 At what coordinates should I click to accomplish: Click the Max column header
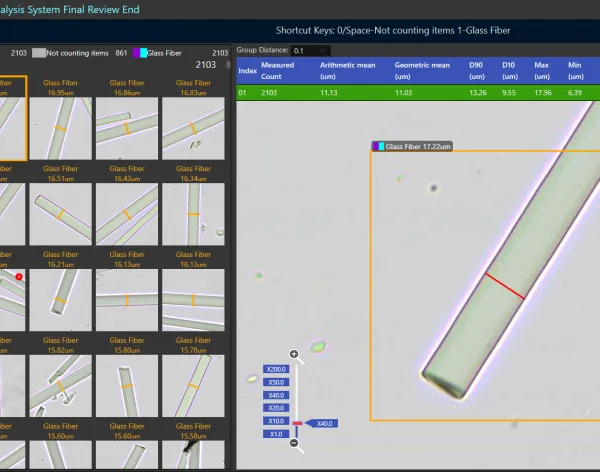coord(542,70)
